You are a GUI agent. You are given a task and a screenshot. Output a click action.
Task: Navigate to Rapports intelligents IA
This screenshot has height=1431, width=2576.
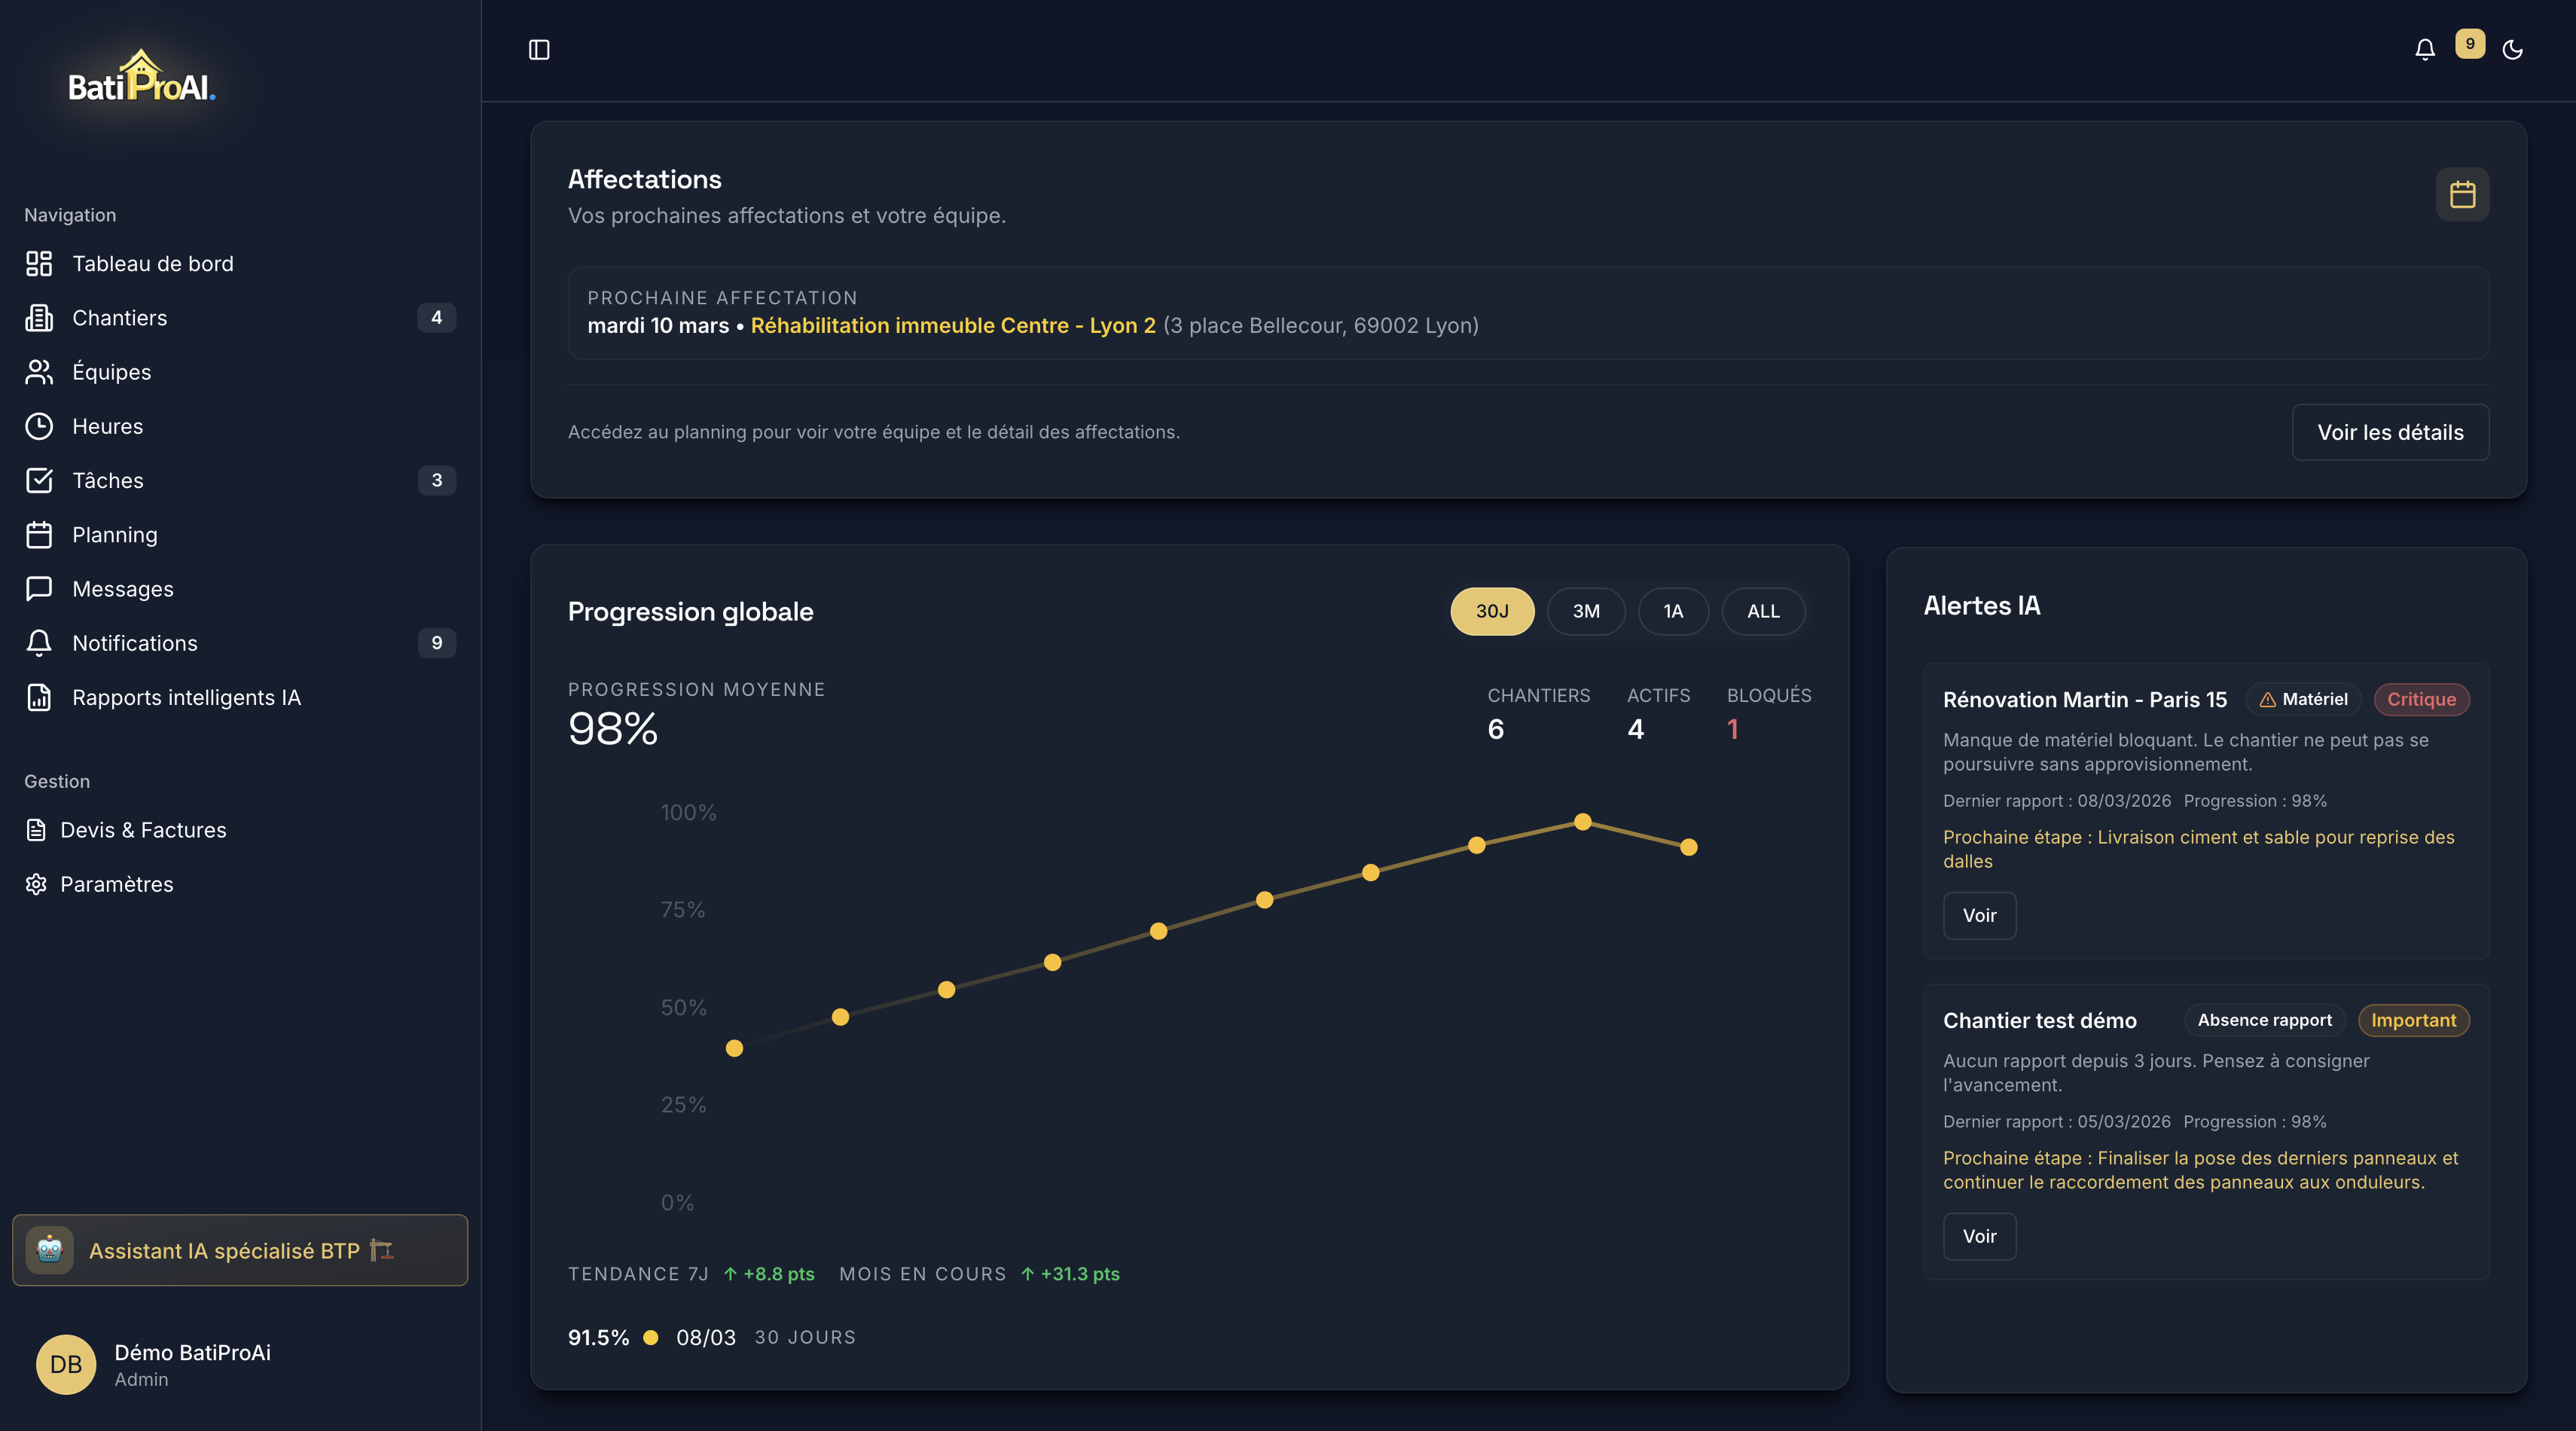click(186, 697)
